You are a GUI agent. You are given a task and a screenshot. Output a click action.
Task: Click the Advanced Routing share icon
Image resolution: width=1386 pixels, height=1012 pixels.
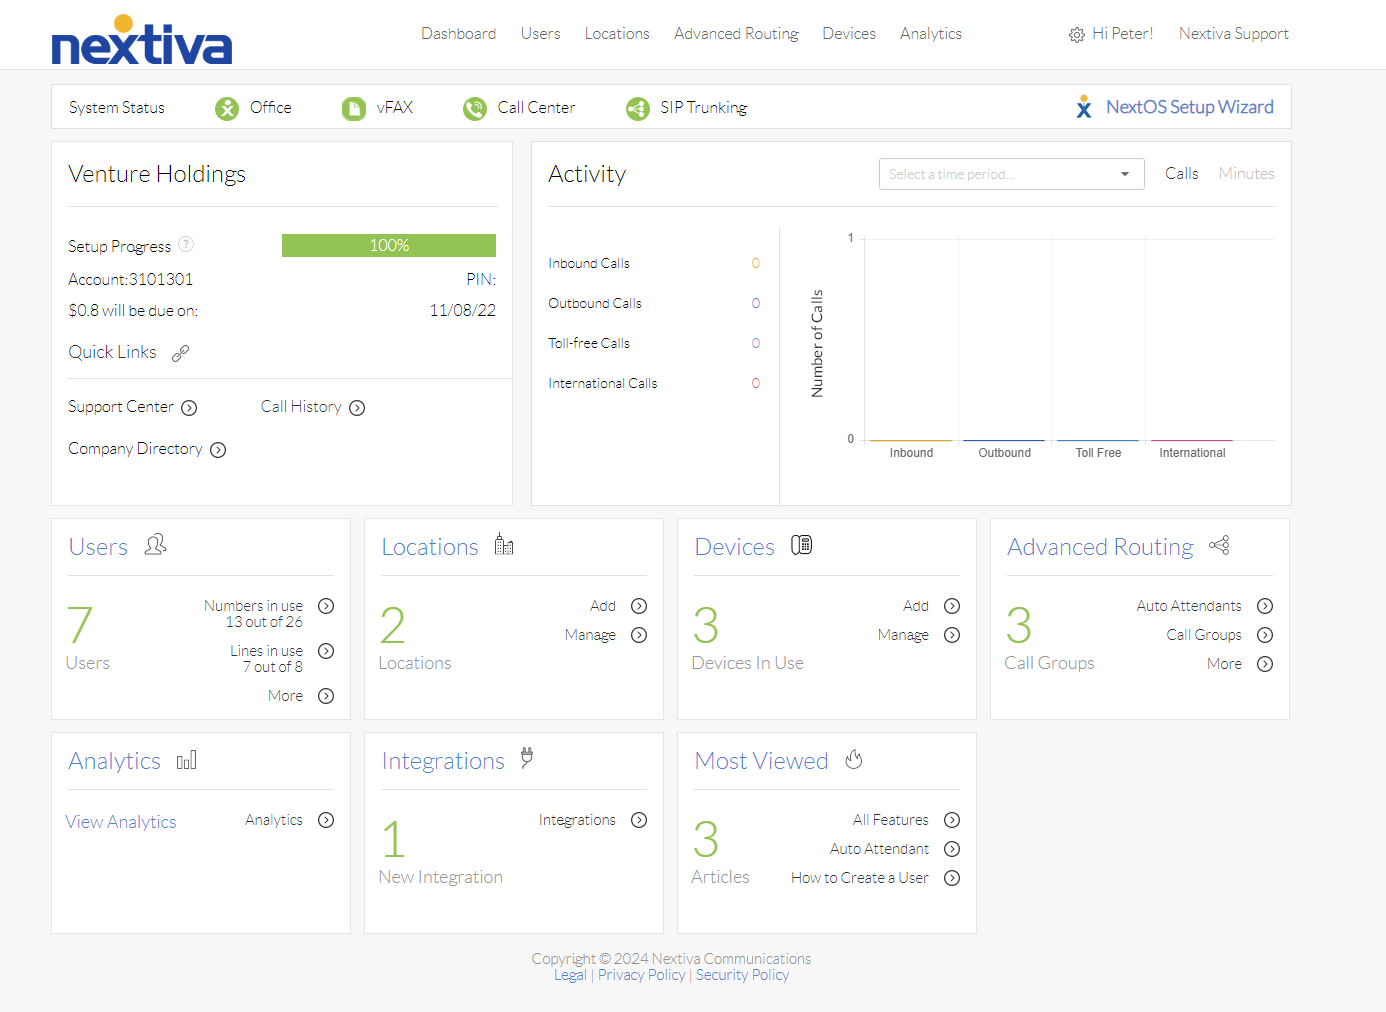(1219, 545)
